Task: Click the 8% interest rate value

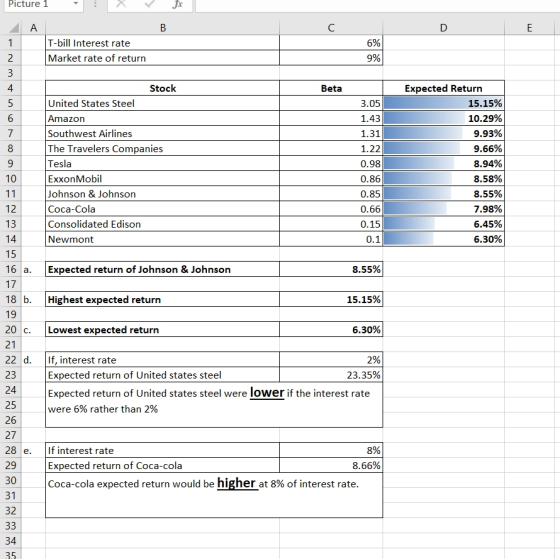Action: [x=331, y=450]
